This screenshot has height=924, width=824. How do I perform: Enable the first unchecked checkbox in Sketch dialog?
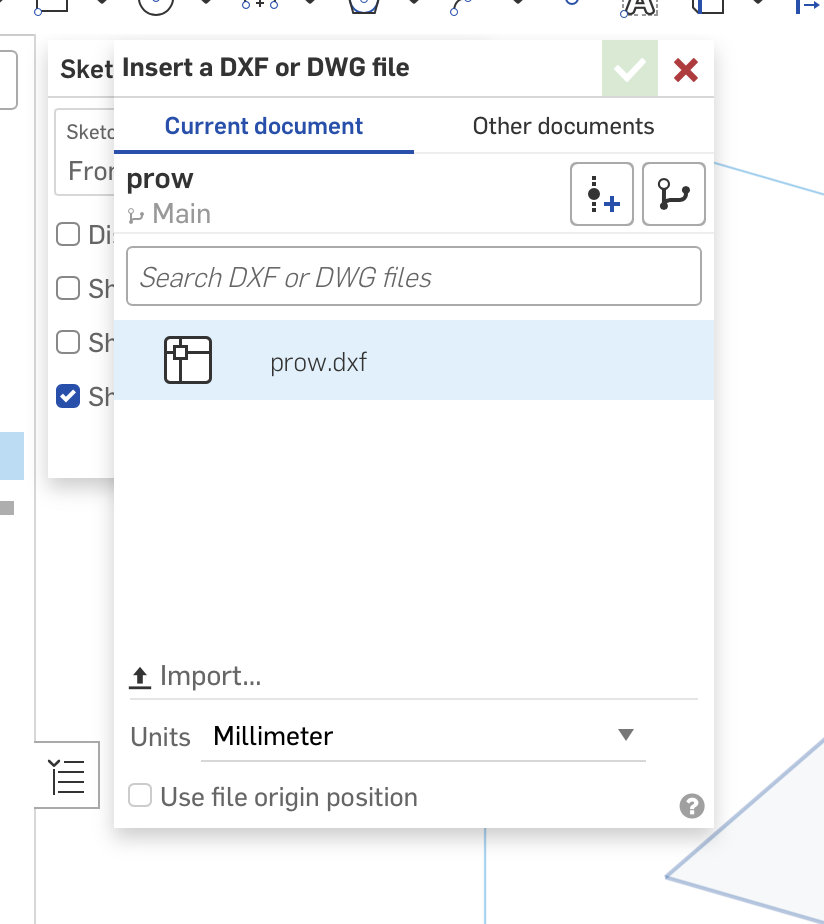(68, 234)
